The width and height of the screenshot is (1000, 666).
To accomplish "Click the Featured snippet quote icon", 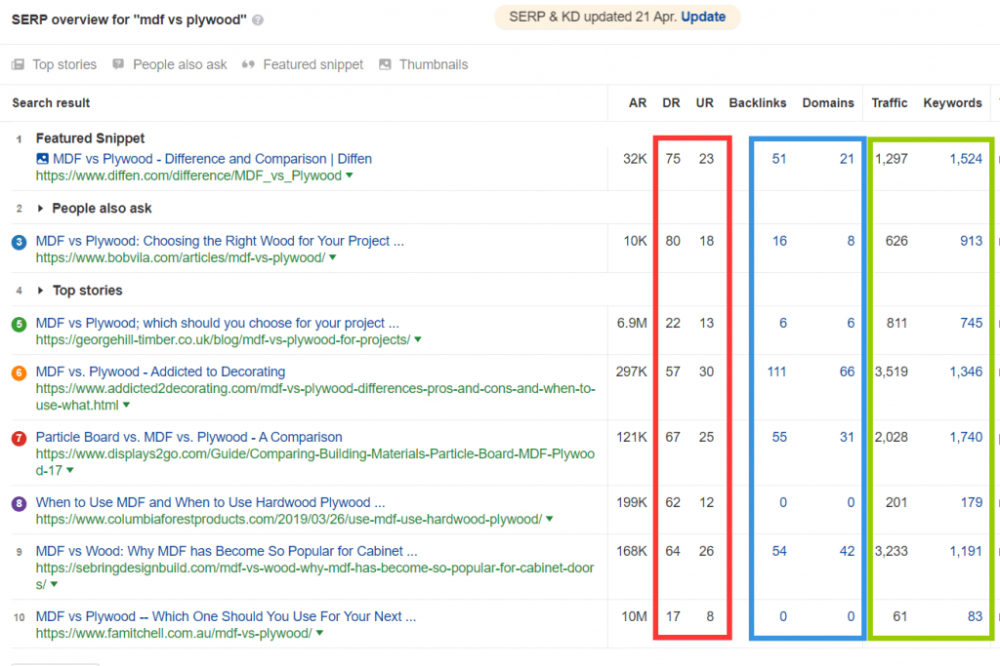I will pos(249,65).
